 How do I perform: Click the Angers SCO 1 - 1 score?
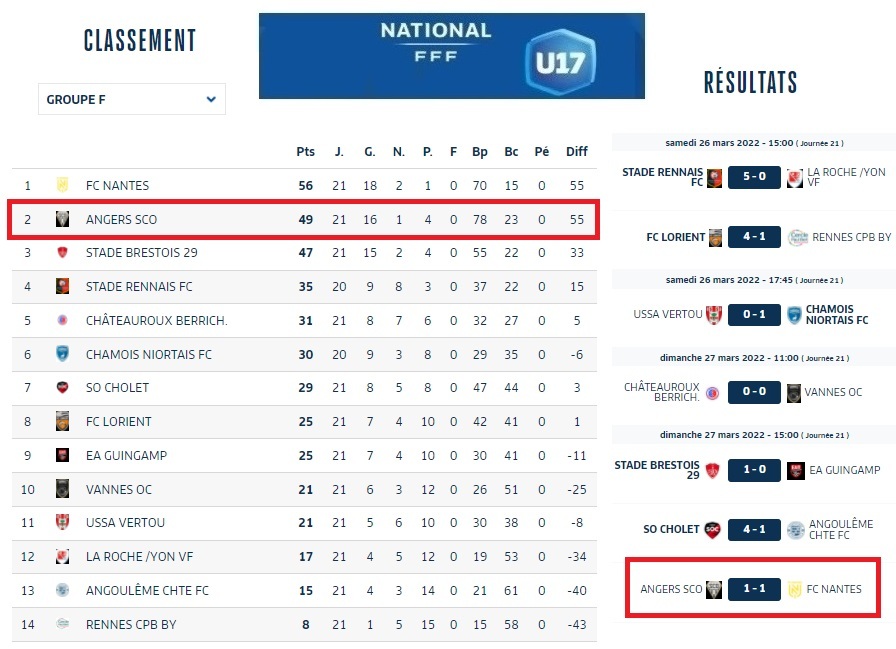pyautogui.click(x=754, y=589)
